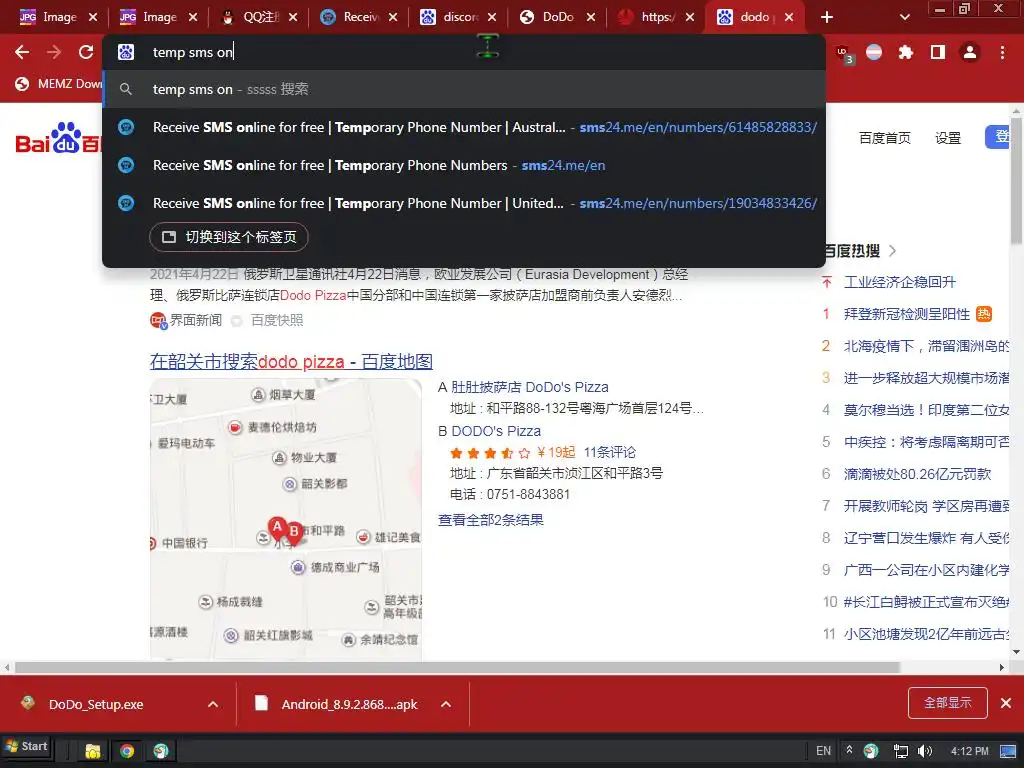1024x768 pixels.
Task: Open the side panel toolbar icon
Action: coord(938,52)
